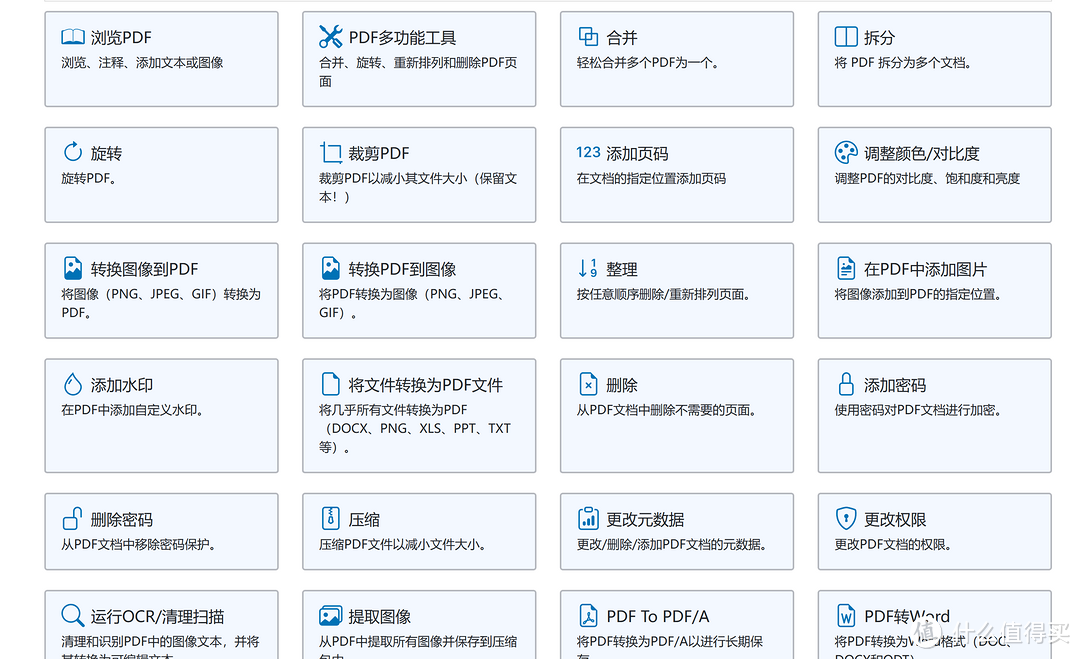Viewport: 1080px width, 659px height.
Task: Click the file-with-X 删除 icon
Action: click(x=588, y=384)
